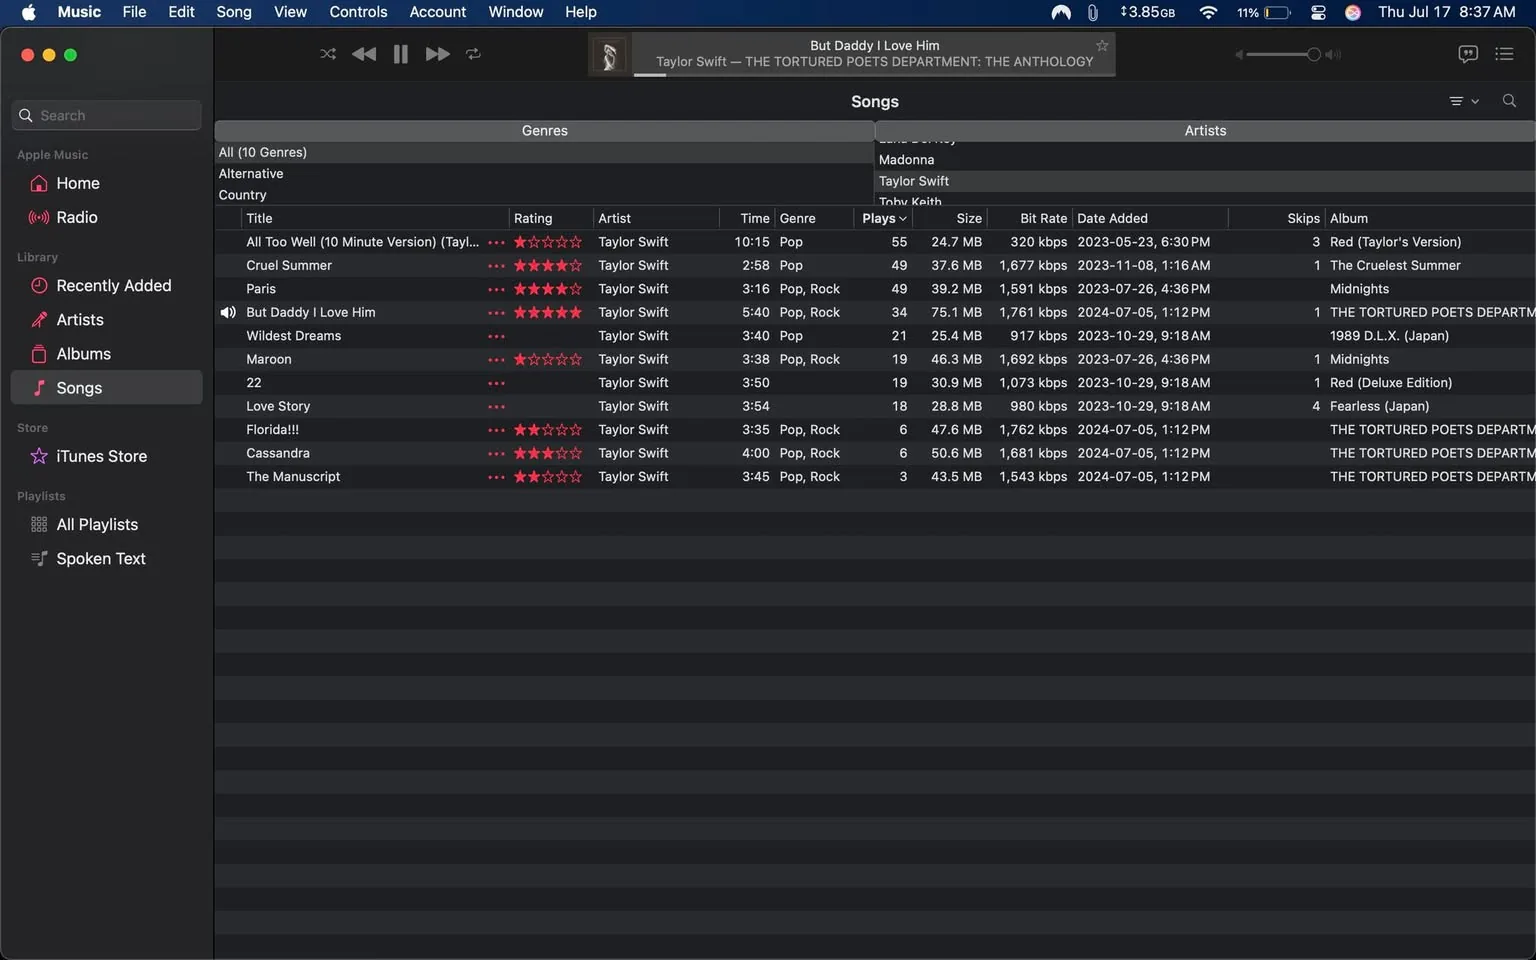Open the Account menu
Screen dimensions: 1536x960
[x=437, y=12]
